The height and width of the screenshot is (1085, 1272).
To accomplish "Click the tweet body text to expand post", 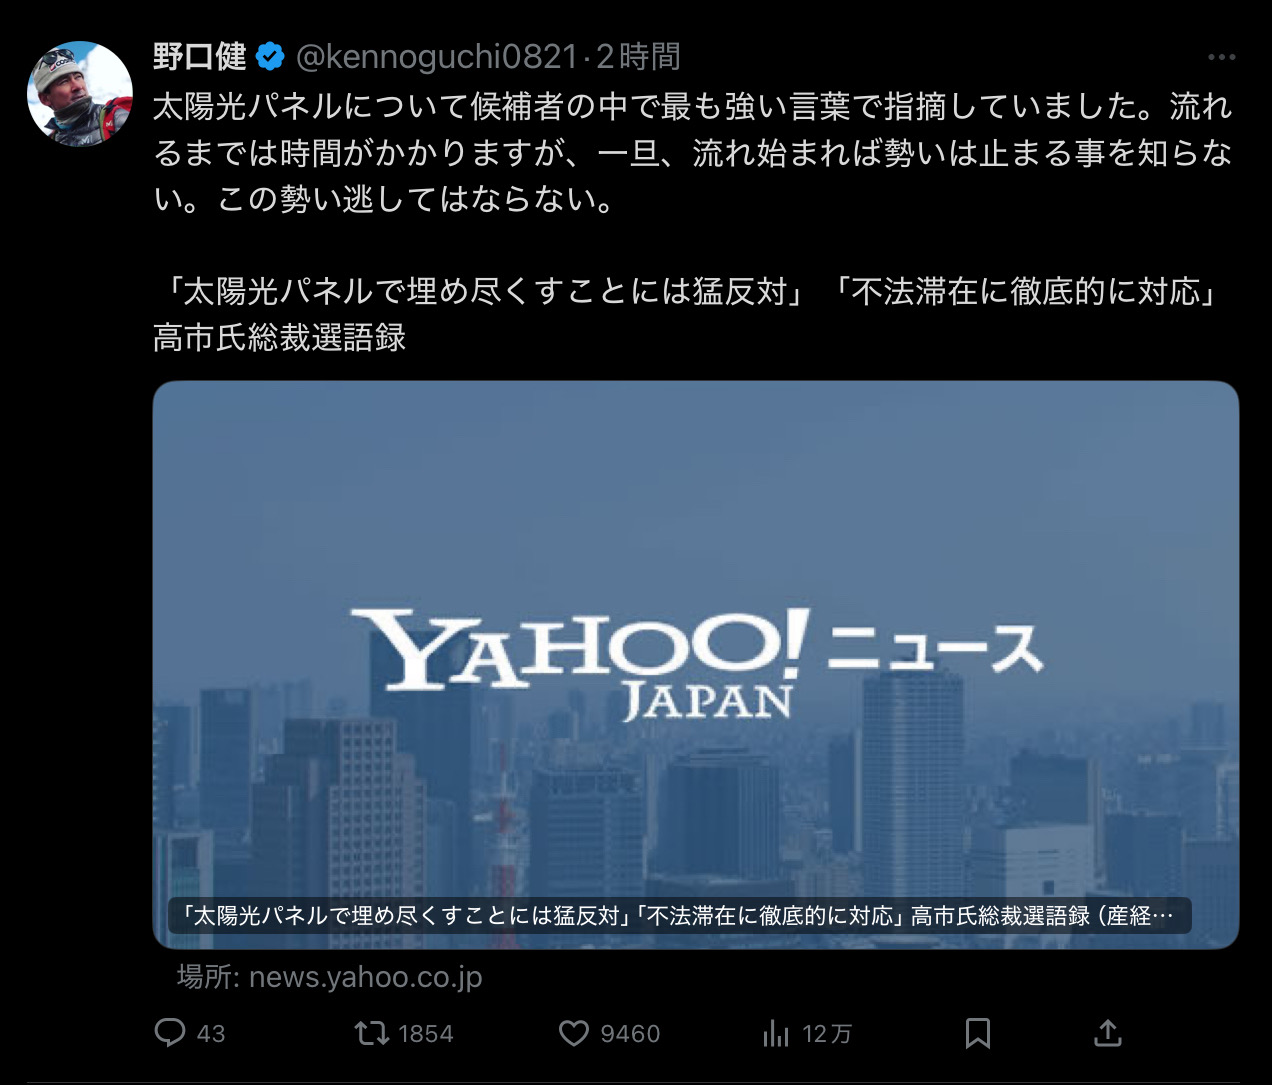I will click(x=692, y=152).
